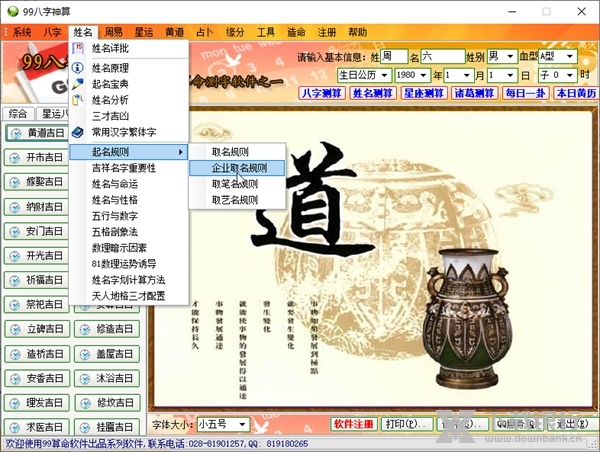Open the day dropdown before 日
Viewport: 600px width, 452px height.
pos(510,75)
